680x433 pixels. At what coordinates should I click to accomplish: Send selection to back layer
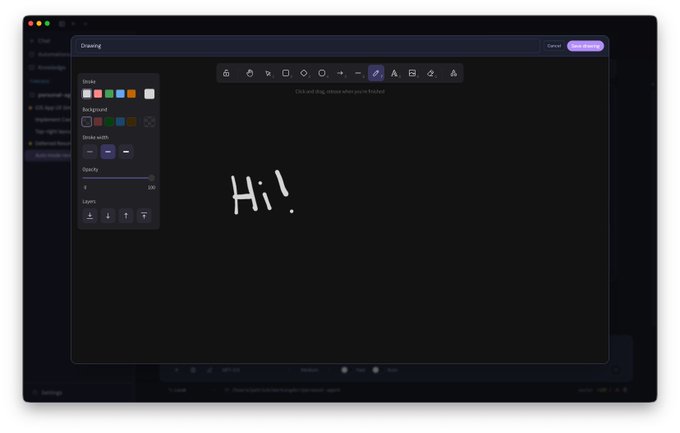click(90, 216)
